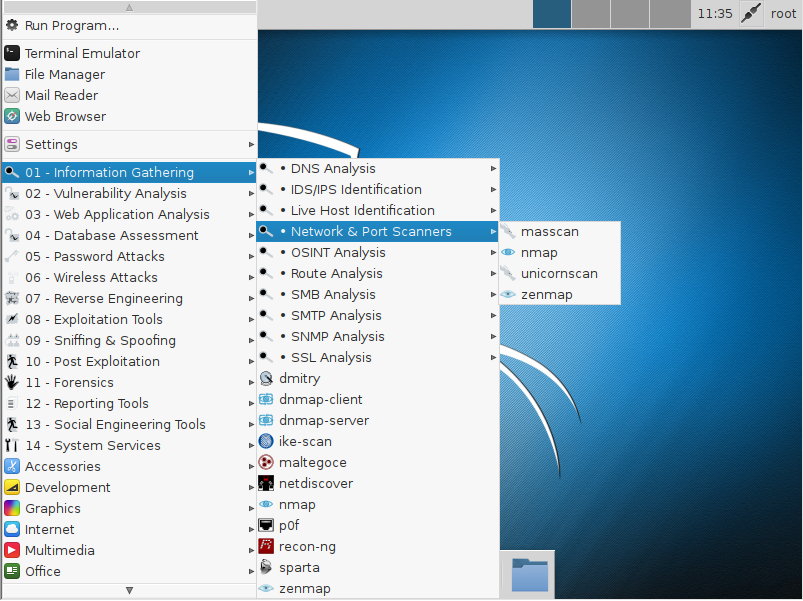The width and height of the screenshot is (803, 601).
Task: Click the nmap eye icon in scanners submenu
Action: pos(508,252)
